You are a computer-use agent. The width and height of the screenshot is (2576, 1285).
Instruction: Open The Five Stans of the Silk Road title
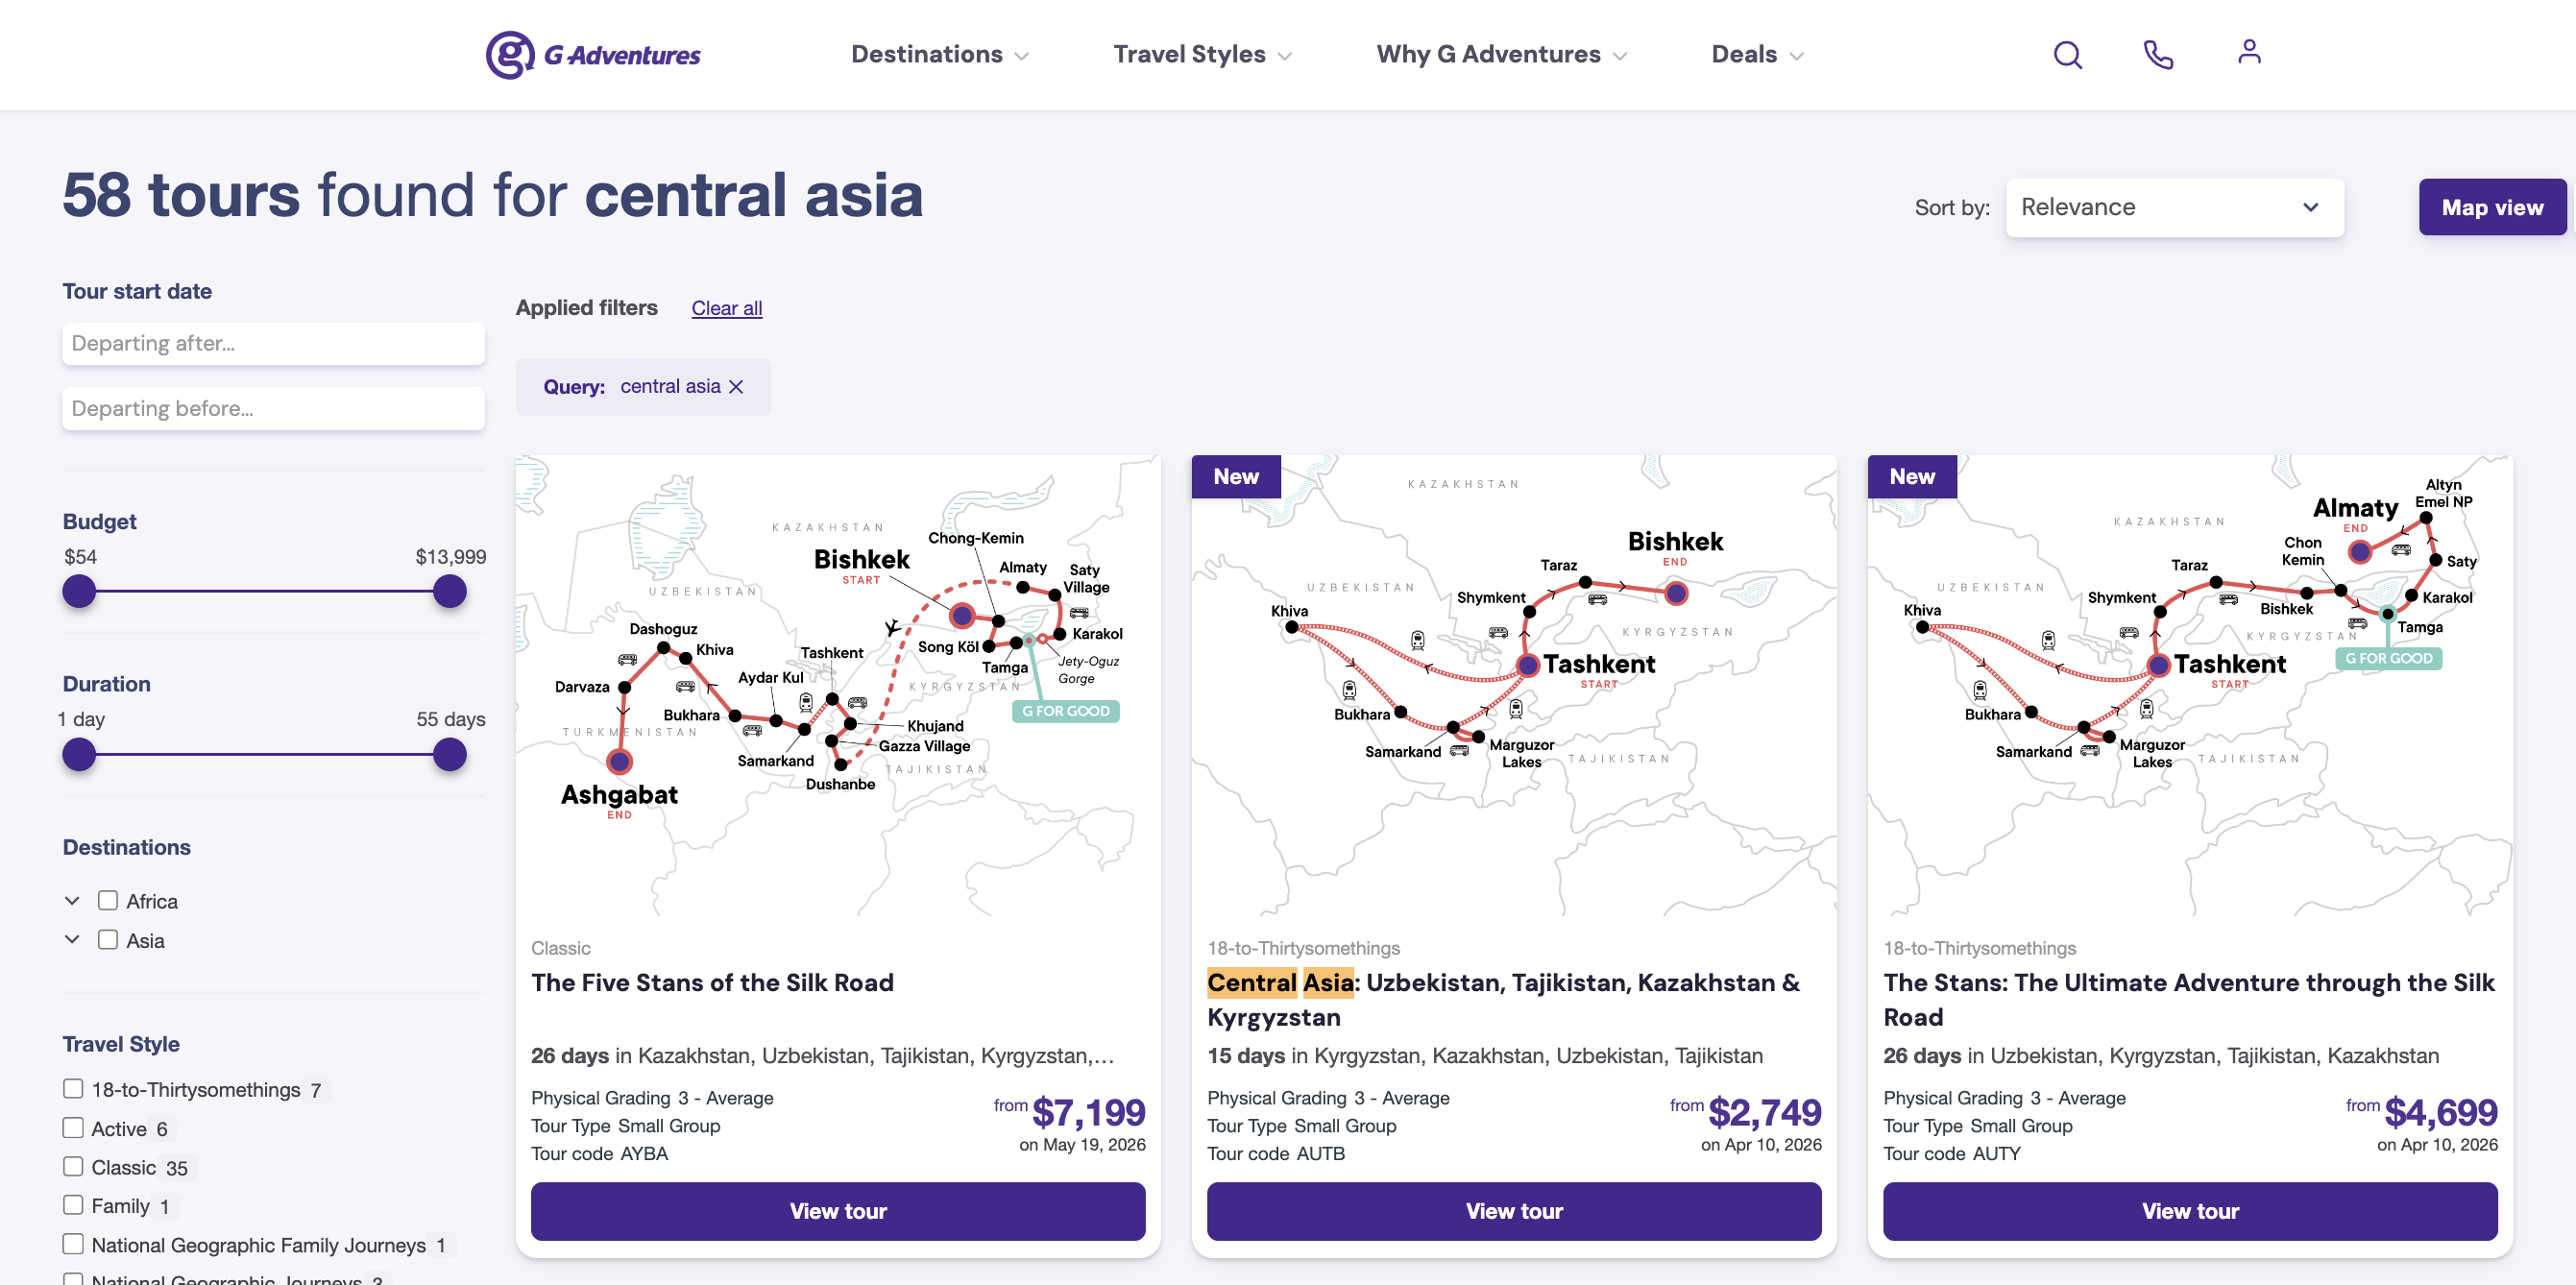[x=712, y=983]
